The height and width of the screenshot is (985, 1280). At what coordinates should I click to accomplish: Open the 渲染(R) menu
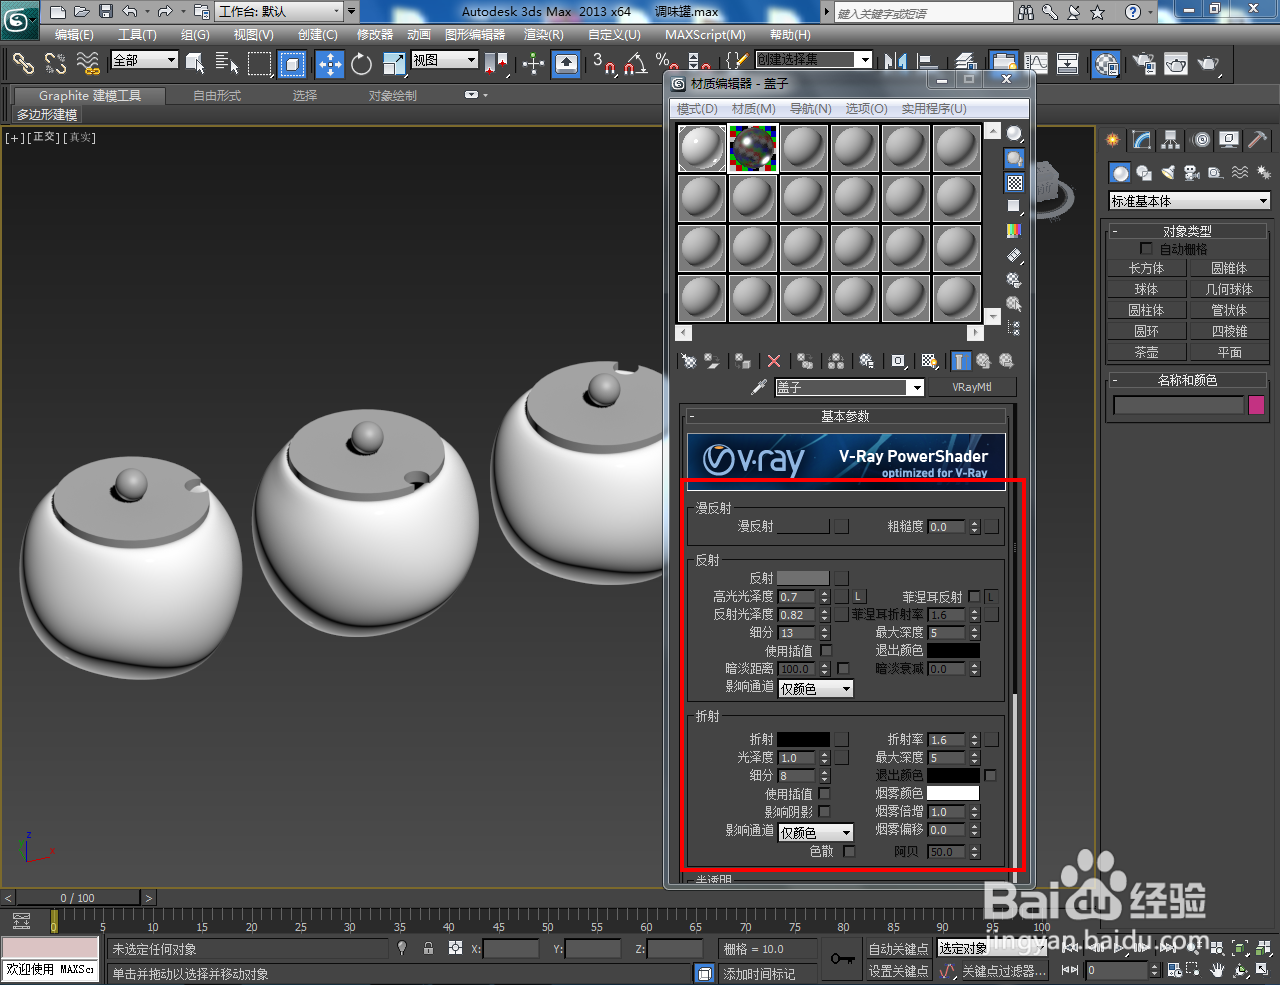(x=544, y=35)
